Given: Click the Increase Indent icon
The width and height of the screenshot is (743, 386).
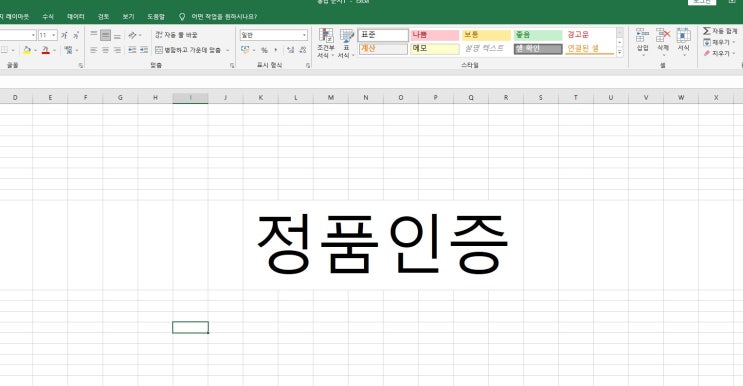Looking at the screenshot, I should [144, 50].
